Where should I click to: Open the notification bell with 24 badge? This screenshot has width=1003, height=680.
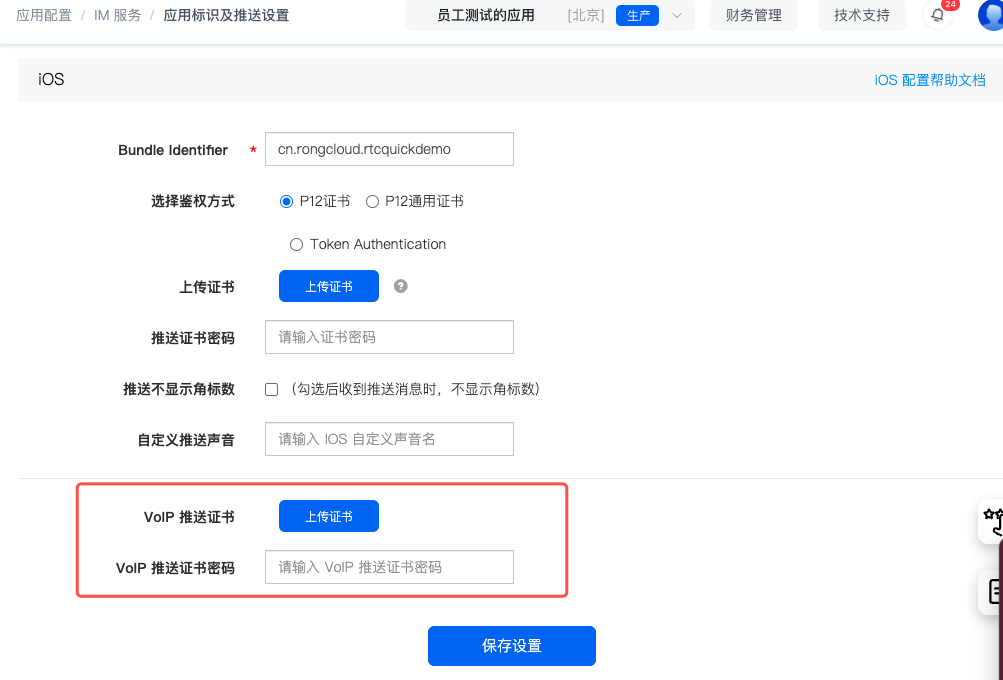point(937,15)
